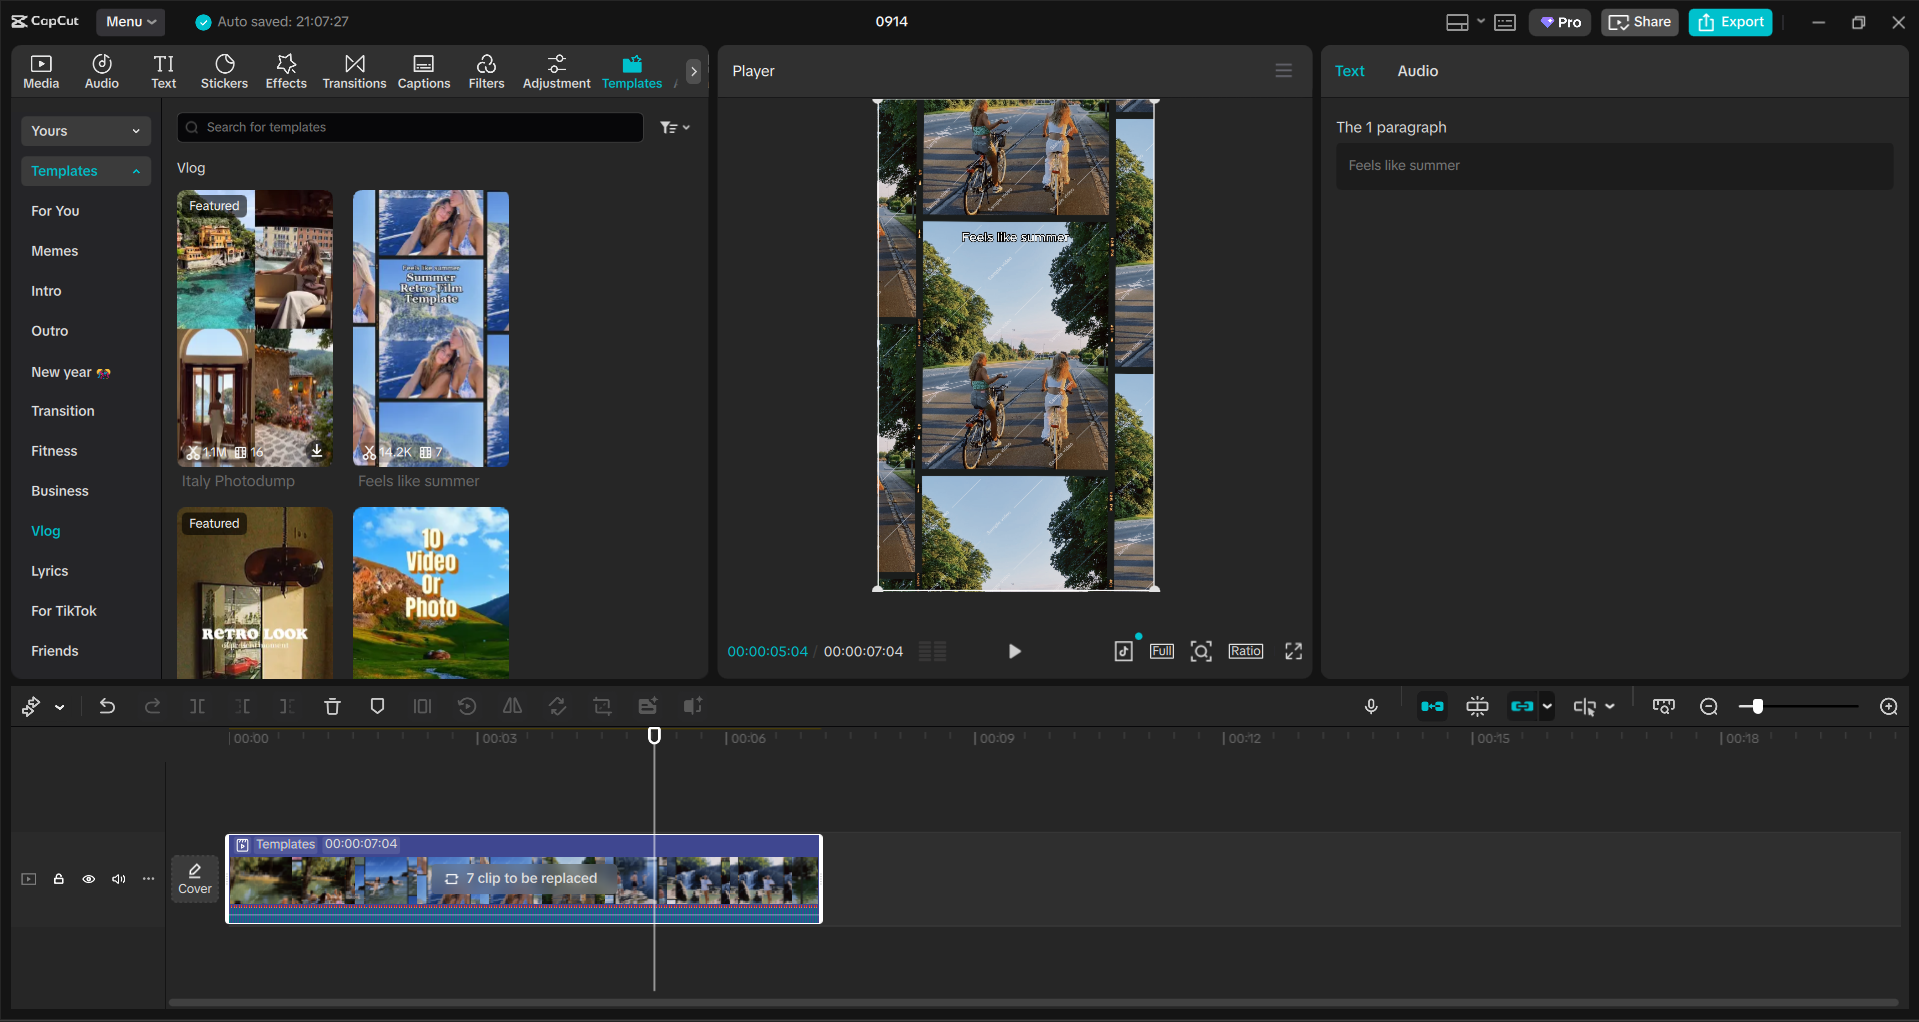This screenshot has height=1022, width=1919.
Task: Click the Share button
Action: (x=1639, y=22)
